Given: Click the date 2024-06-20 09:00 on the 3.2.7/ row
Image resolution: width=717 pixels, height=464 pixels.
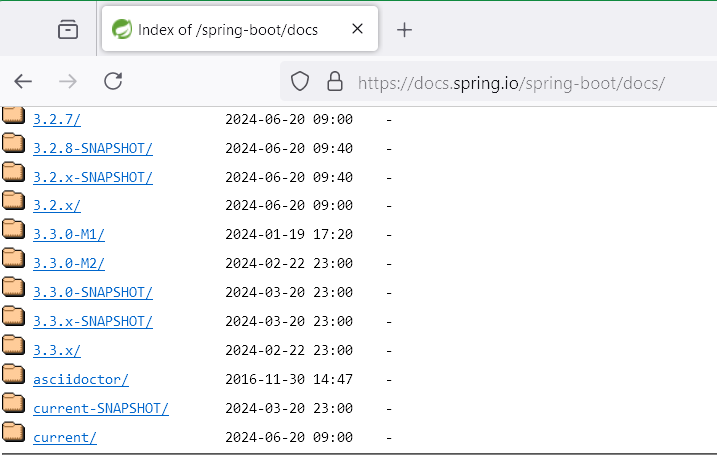Looking at the screenshot, I should coord(289,119).
